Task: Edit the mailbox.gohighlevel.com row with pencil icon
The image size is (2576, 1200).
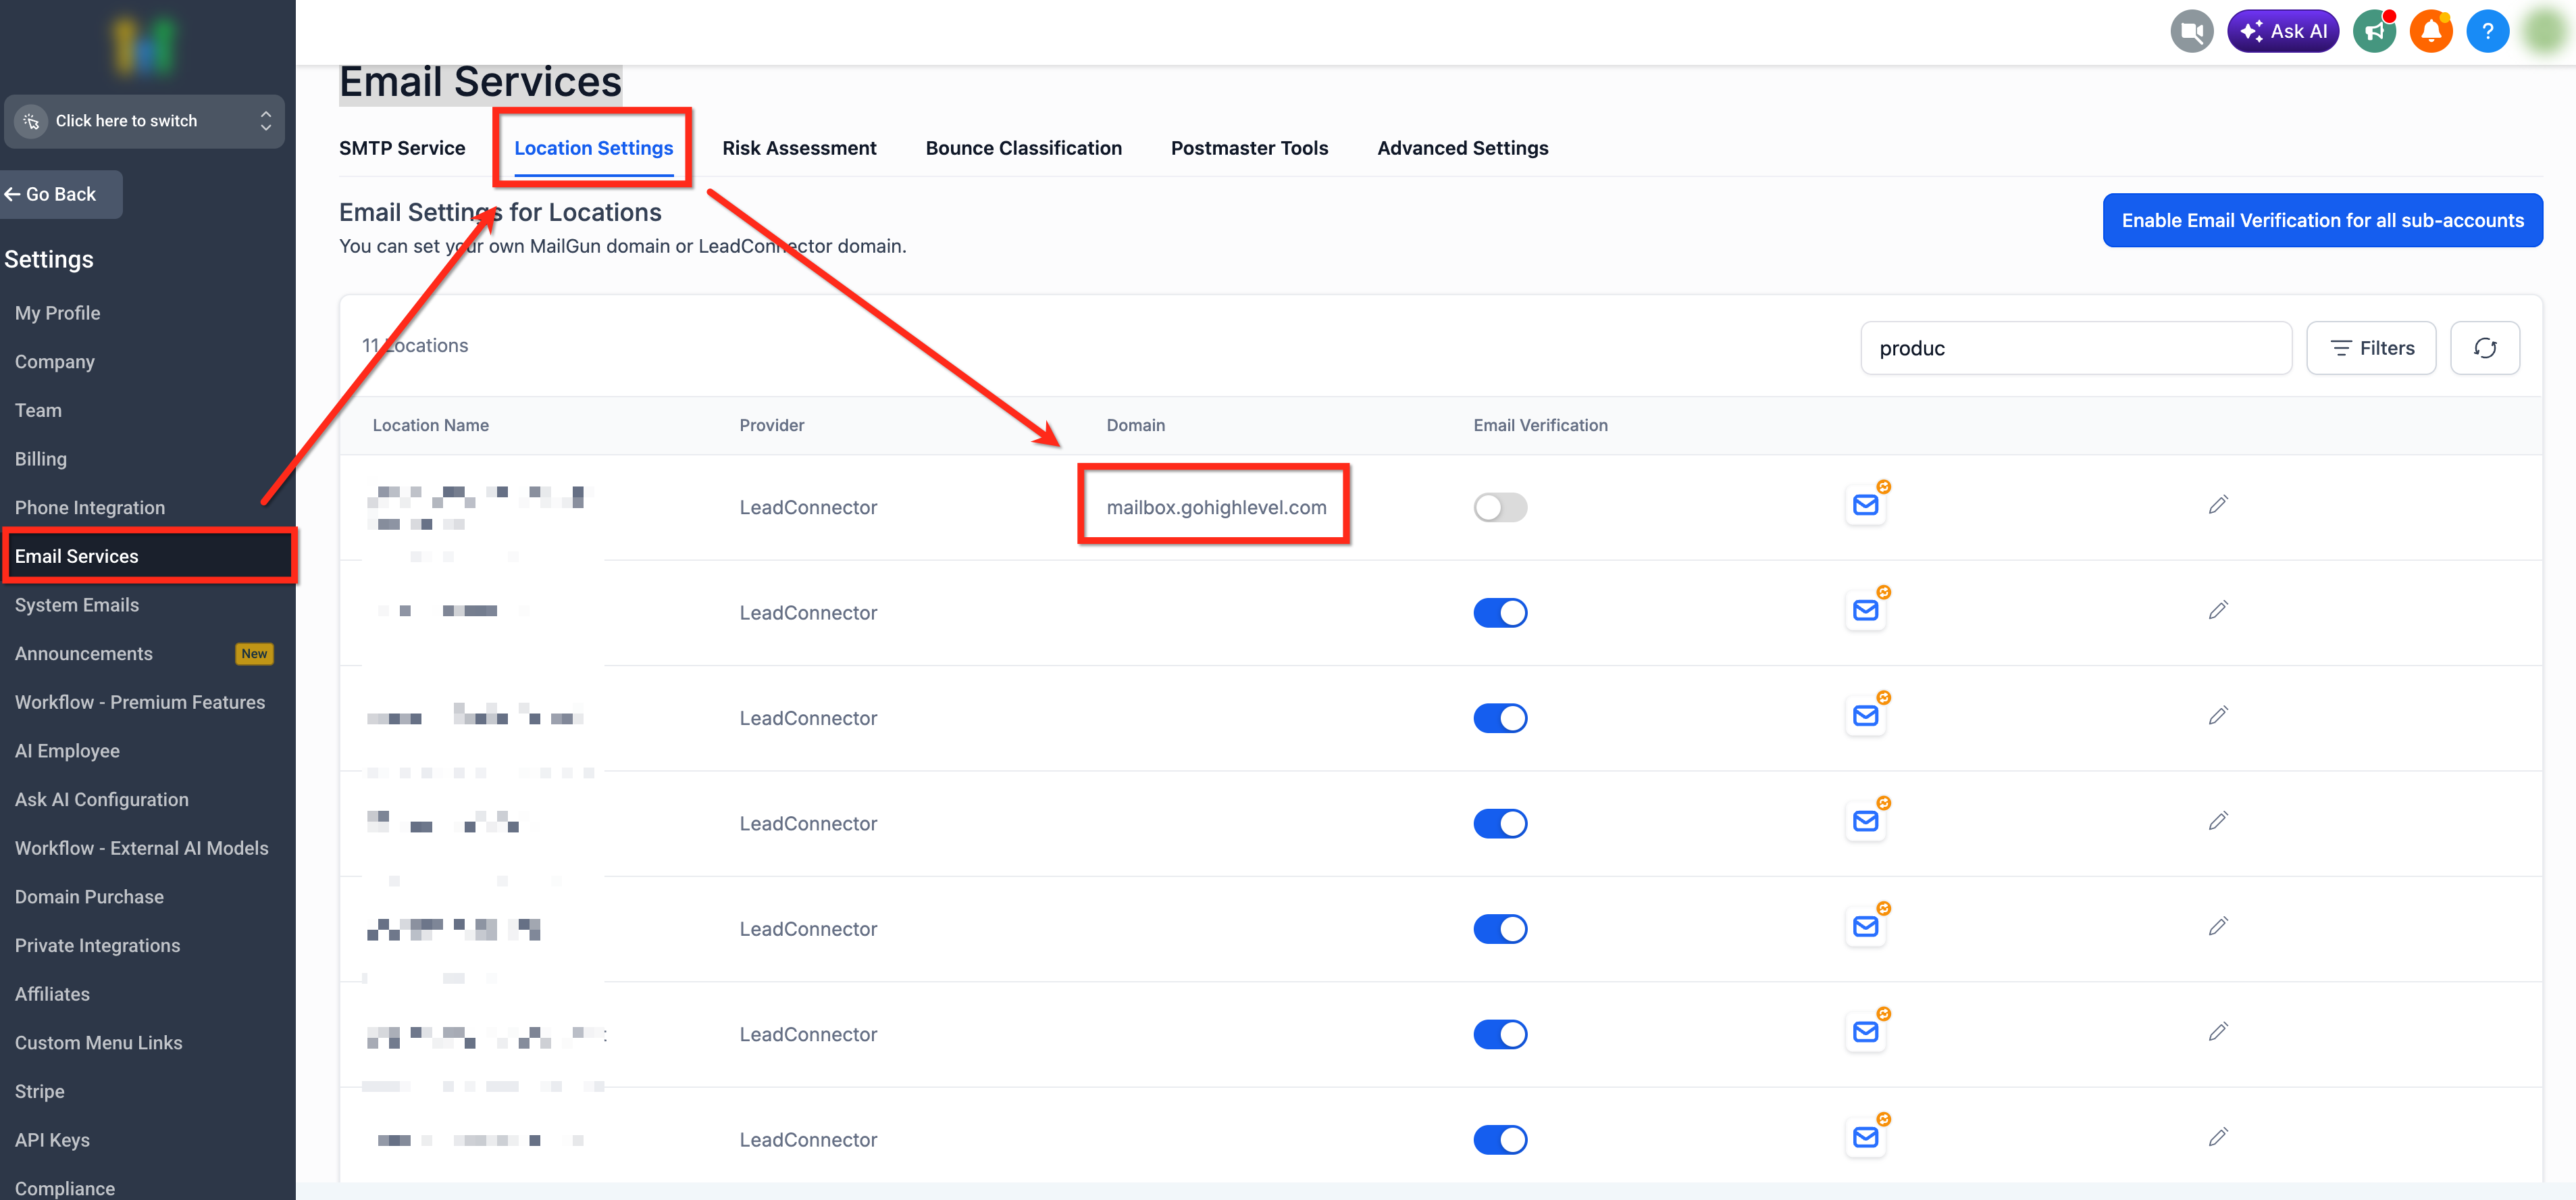Action: click(2218, 505)
